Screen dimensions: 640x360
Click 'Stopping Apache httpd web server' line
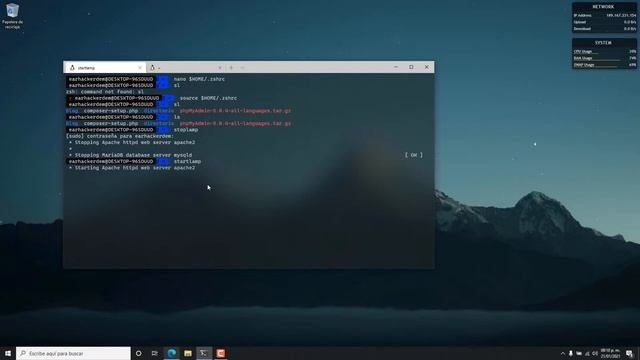[132, 142]
